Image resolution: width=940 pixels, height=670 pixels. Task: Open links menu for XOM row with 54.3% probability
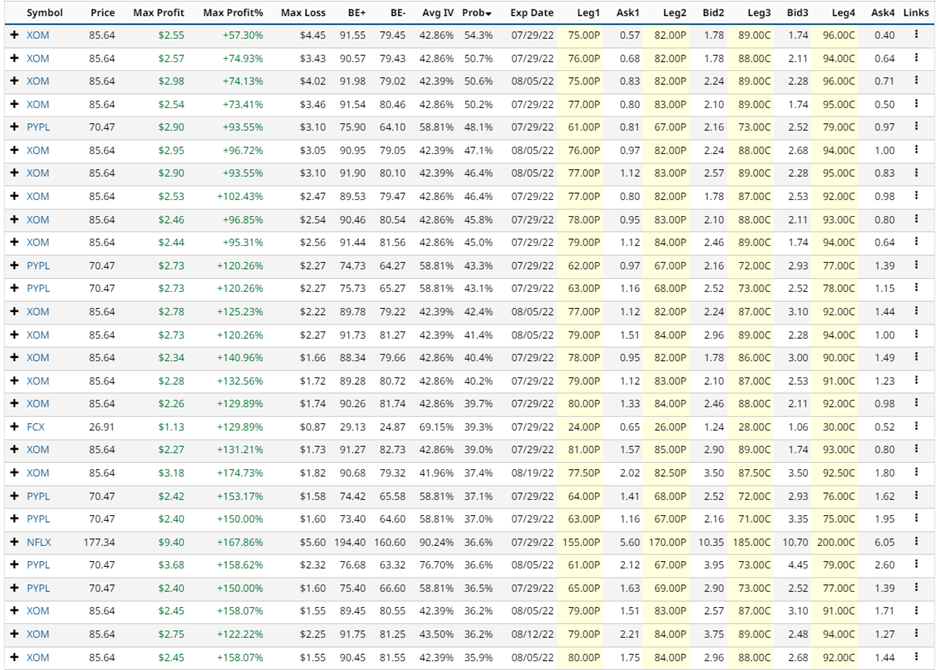point(916,35)
